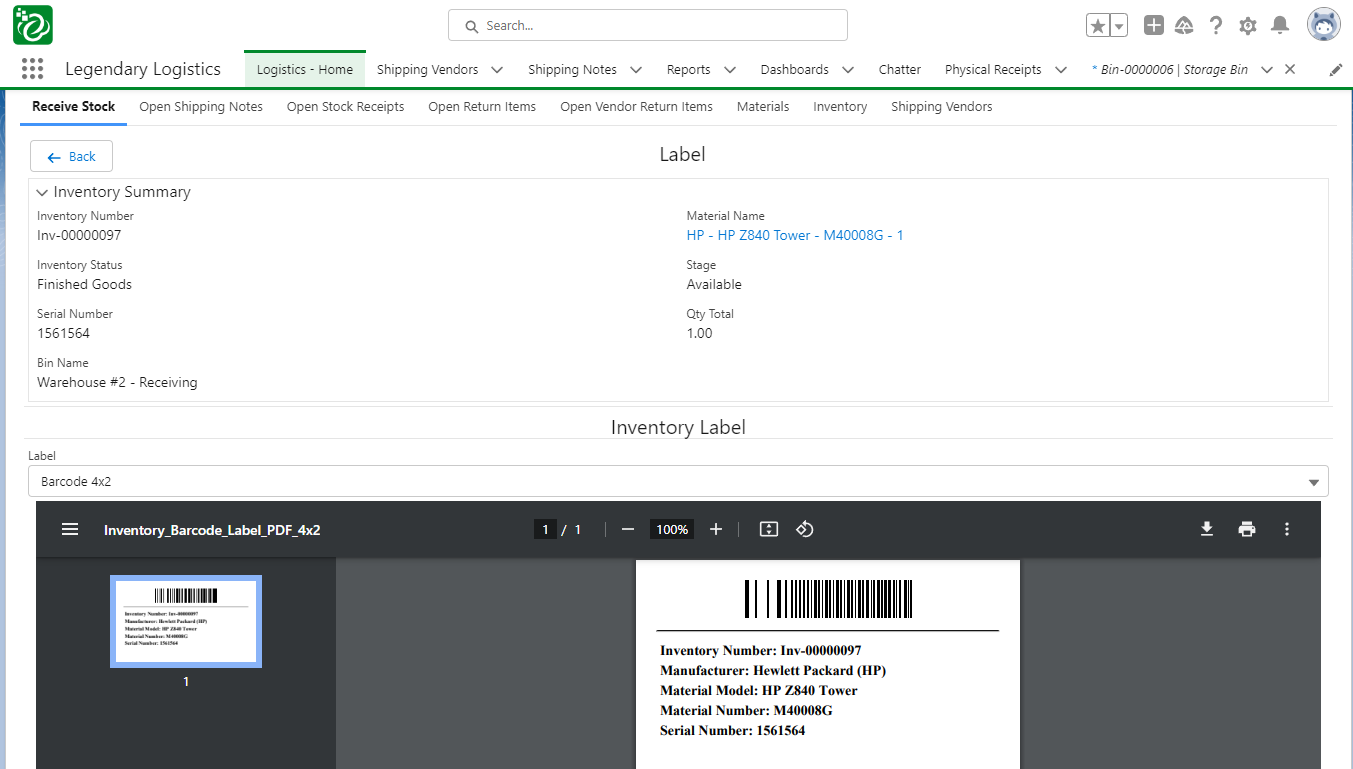The height and width of the screenshot is (769, 1353).
Task: Click the pencil icon to edit navigation
Action: coord(1336,70)
